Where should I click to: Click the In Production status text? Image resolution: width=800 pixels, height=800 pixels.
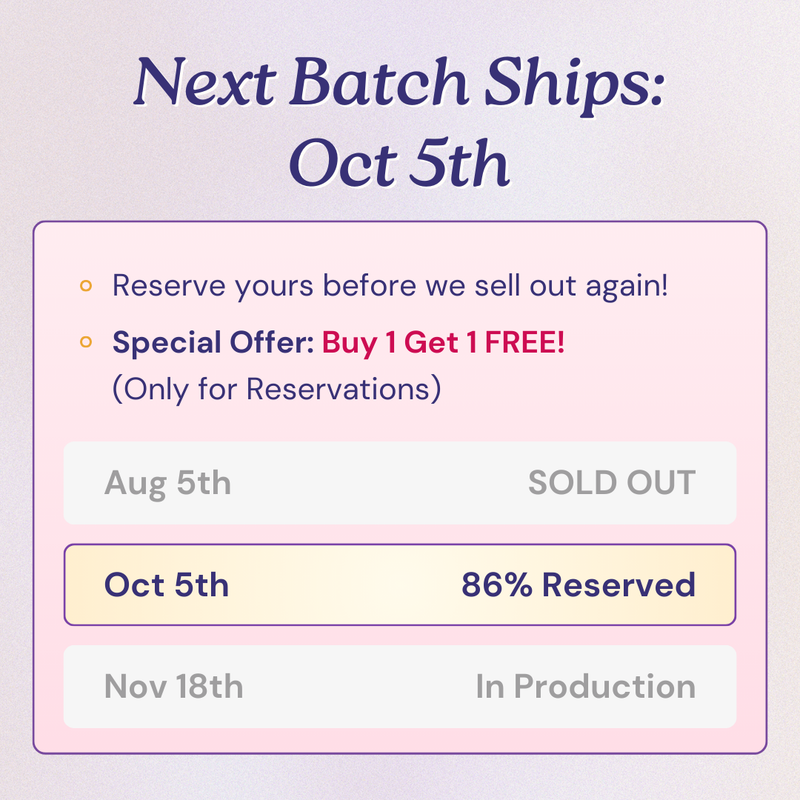coord(586,686)
